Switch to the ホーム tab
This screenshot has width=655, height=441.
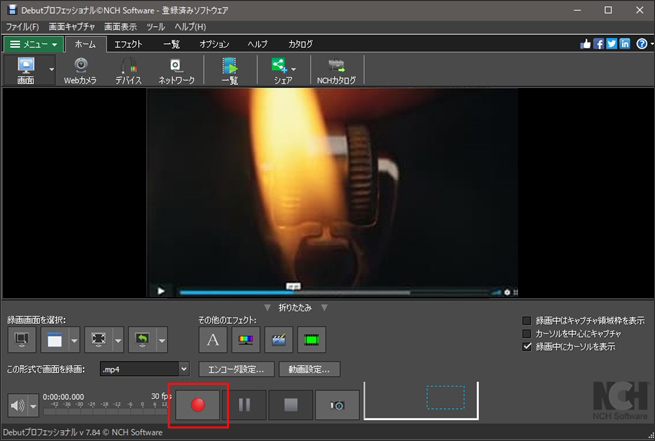point(85,44)
